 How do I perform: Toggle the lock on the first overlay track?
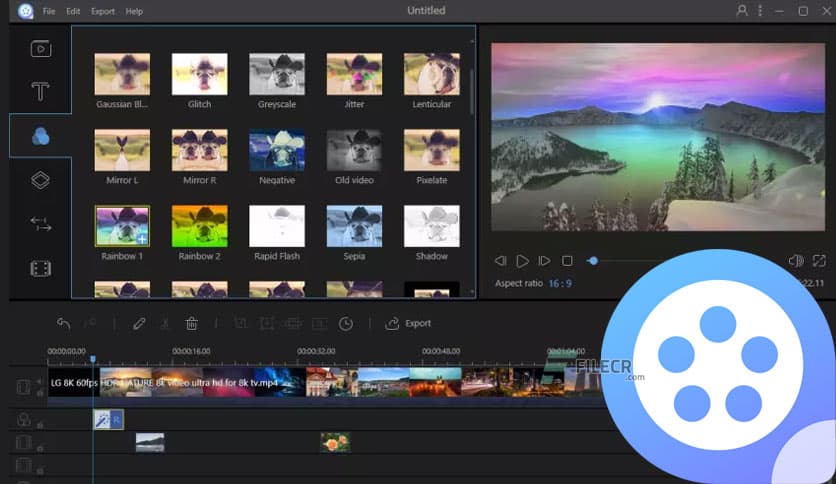(x=40, y=448)
